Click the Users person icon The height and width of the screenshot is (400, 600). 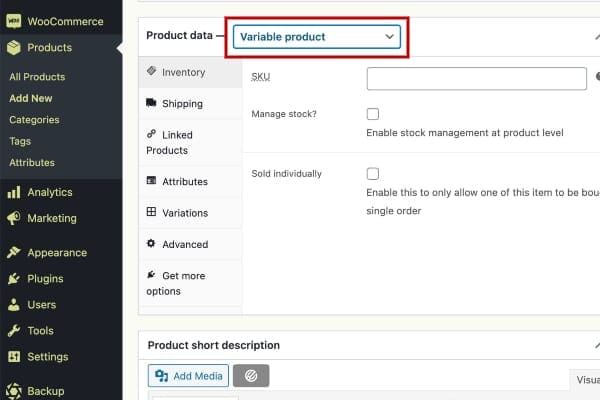pos(13,305)
